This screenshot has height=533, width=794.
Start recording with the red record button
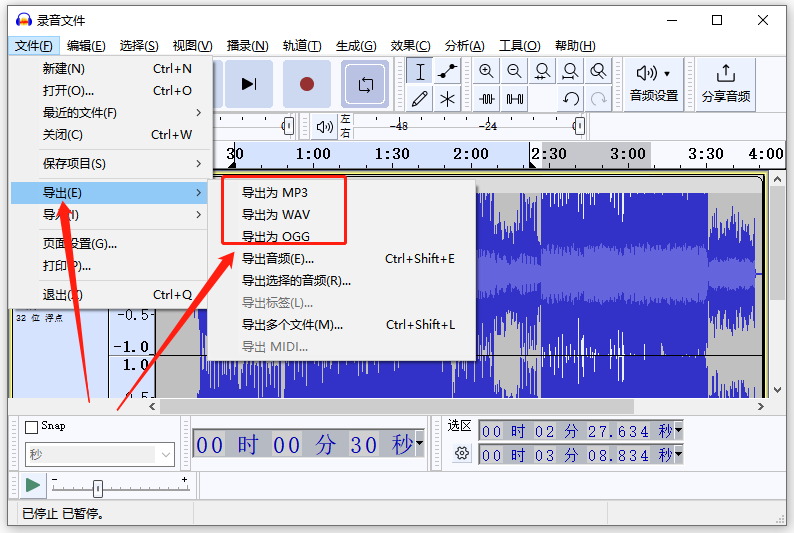tap(307, 84)
